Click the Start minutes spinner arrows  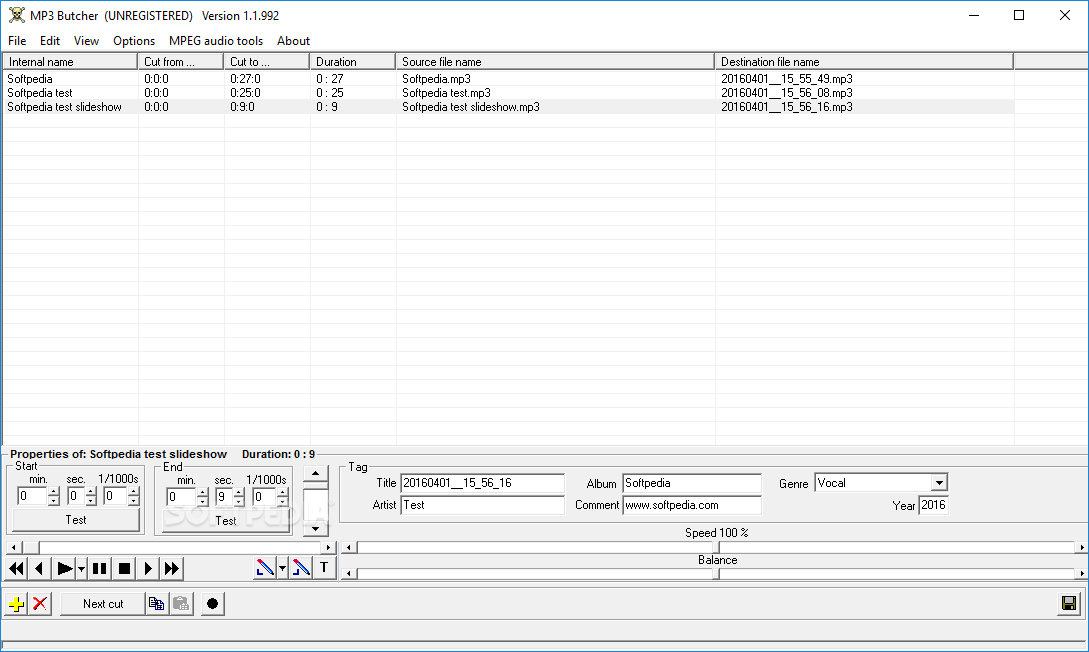pos(53,496)
